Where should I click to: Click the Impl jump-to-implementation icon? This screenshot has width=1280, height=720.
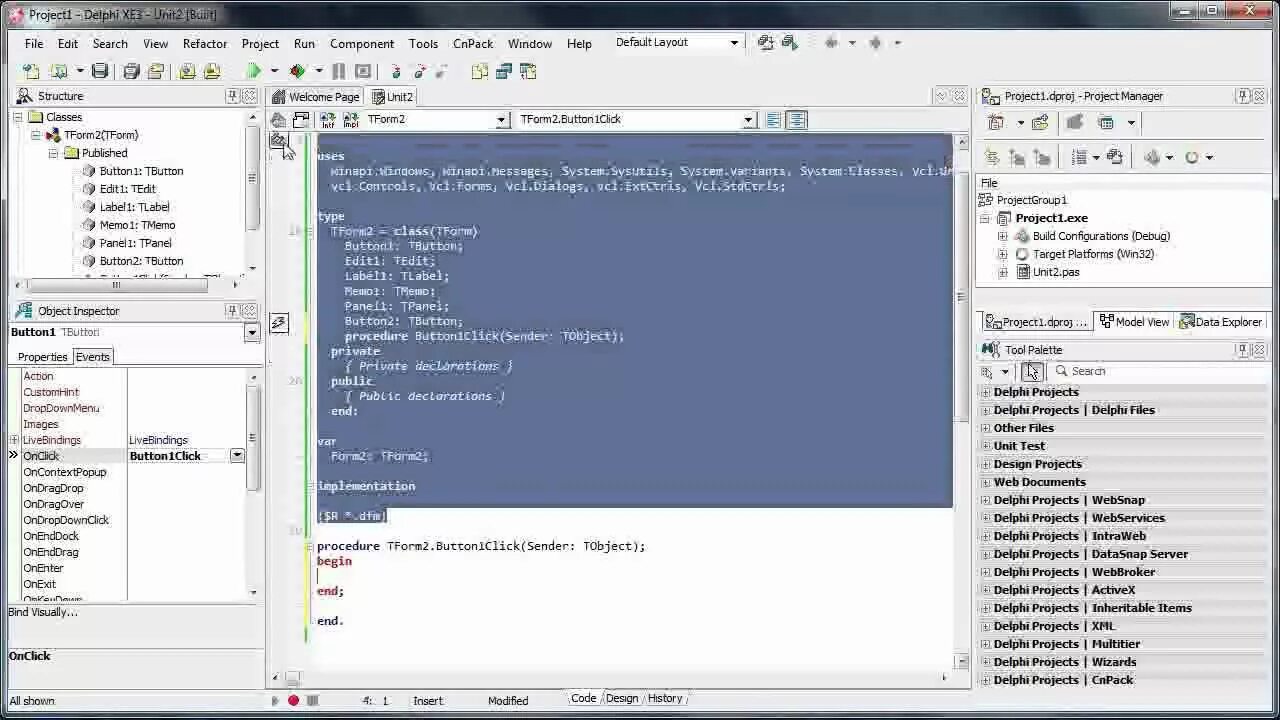tap(351, 119)
